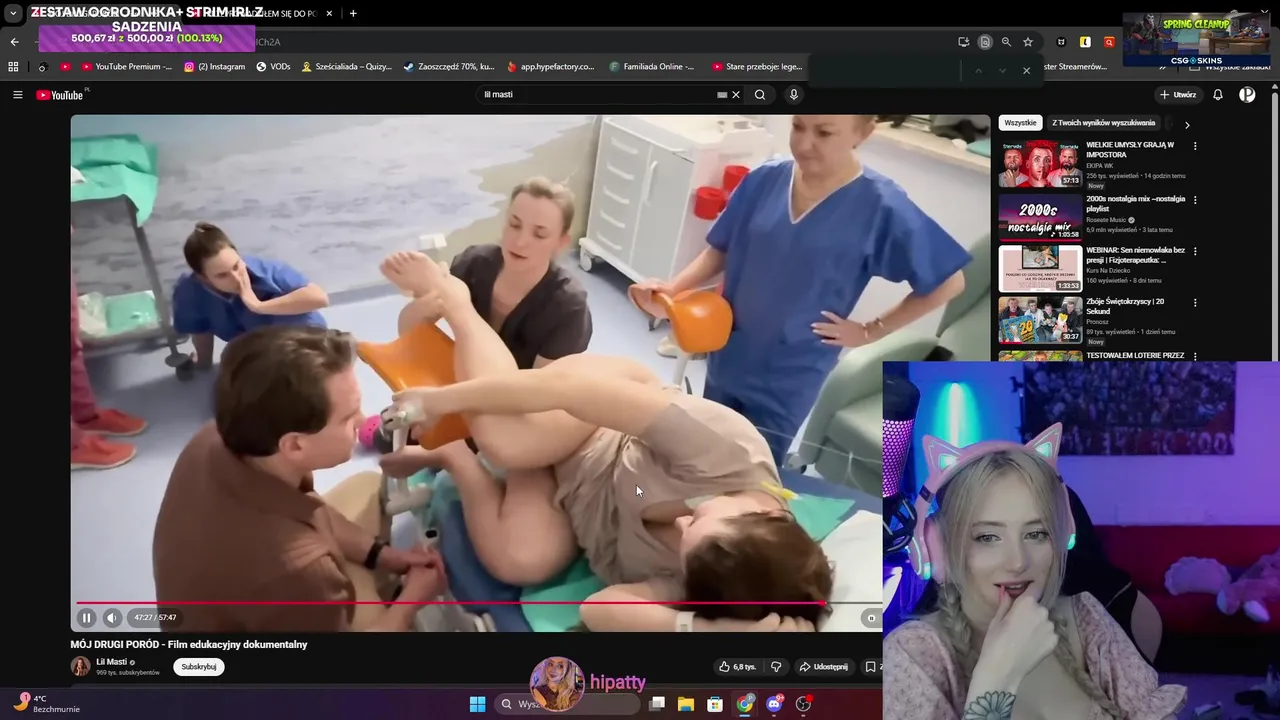Focus the YouTube search field with 'lil masti'
This screenshot has height=720, width=1280.
point(596,95)
